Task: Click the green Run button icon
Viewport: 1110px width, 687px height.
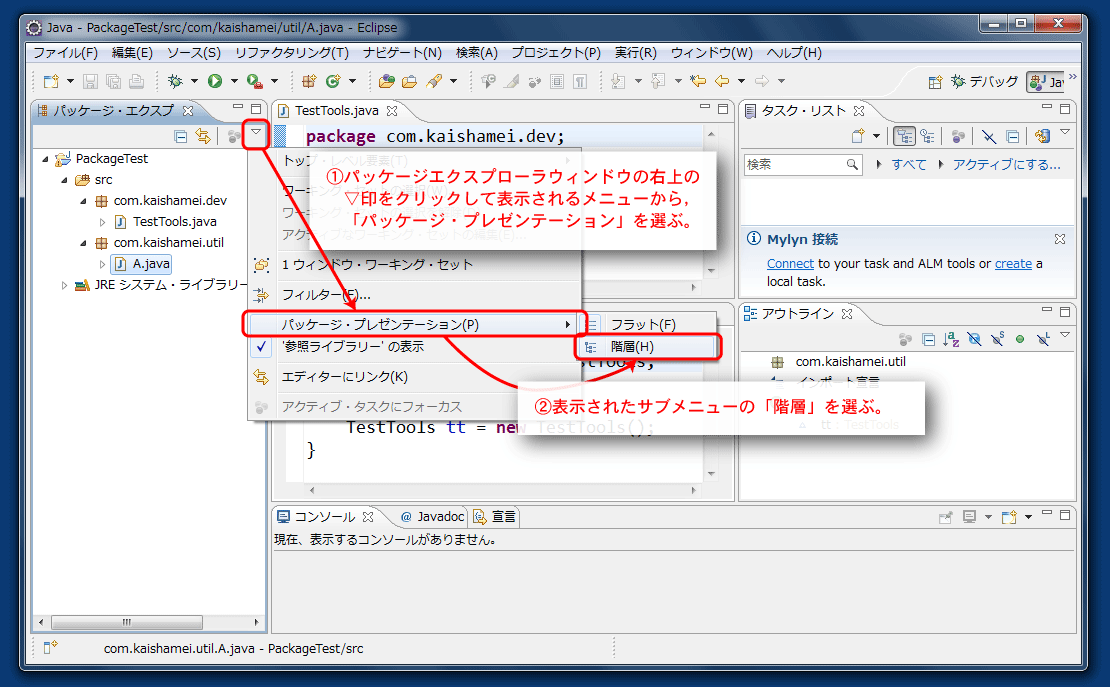Action: 215,81
